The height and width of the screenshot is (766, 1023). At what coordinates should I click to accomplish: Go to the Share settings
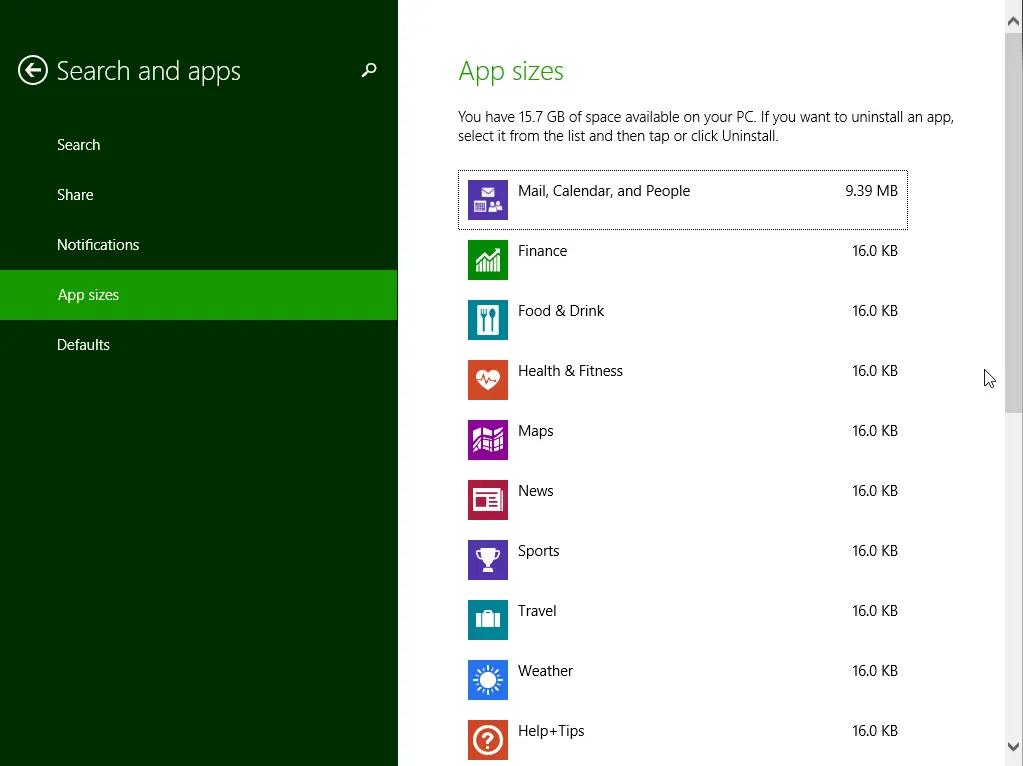pyautogui.click(x=198, y=195)
